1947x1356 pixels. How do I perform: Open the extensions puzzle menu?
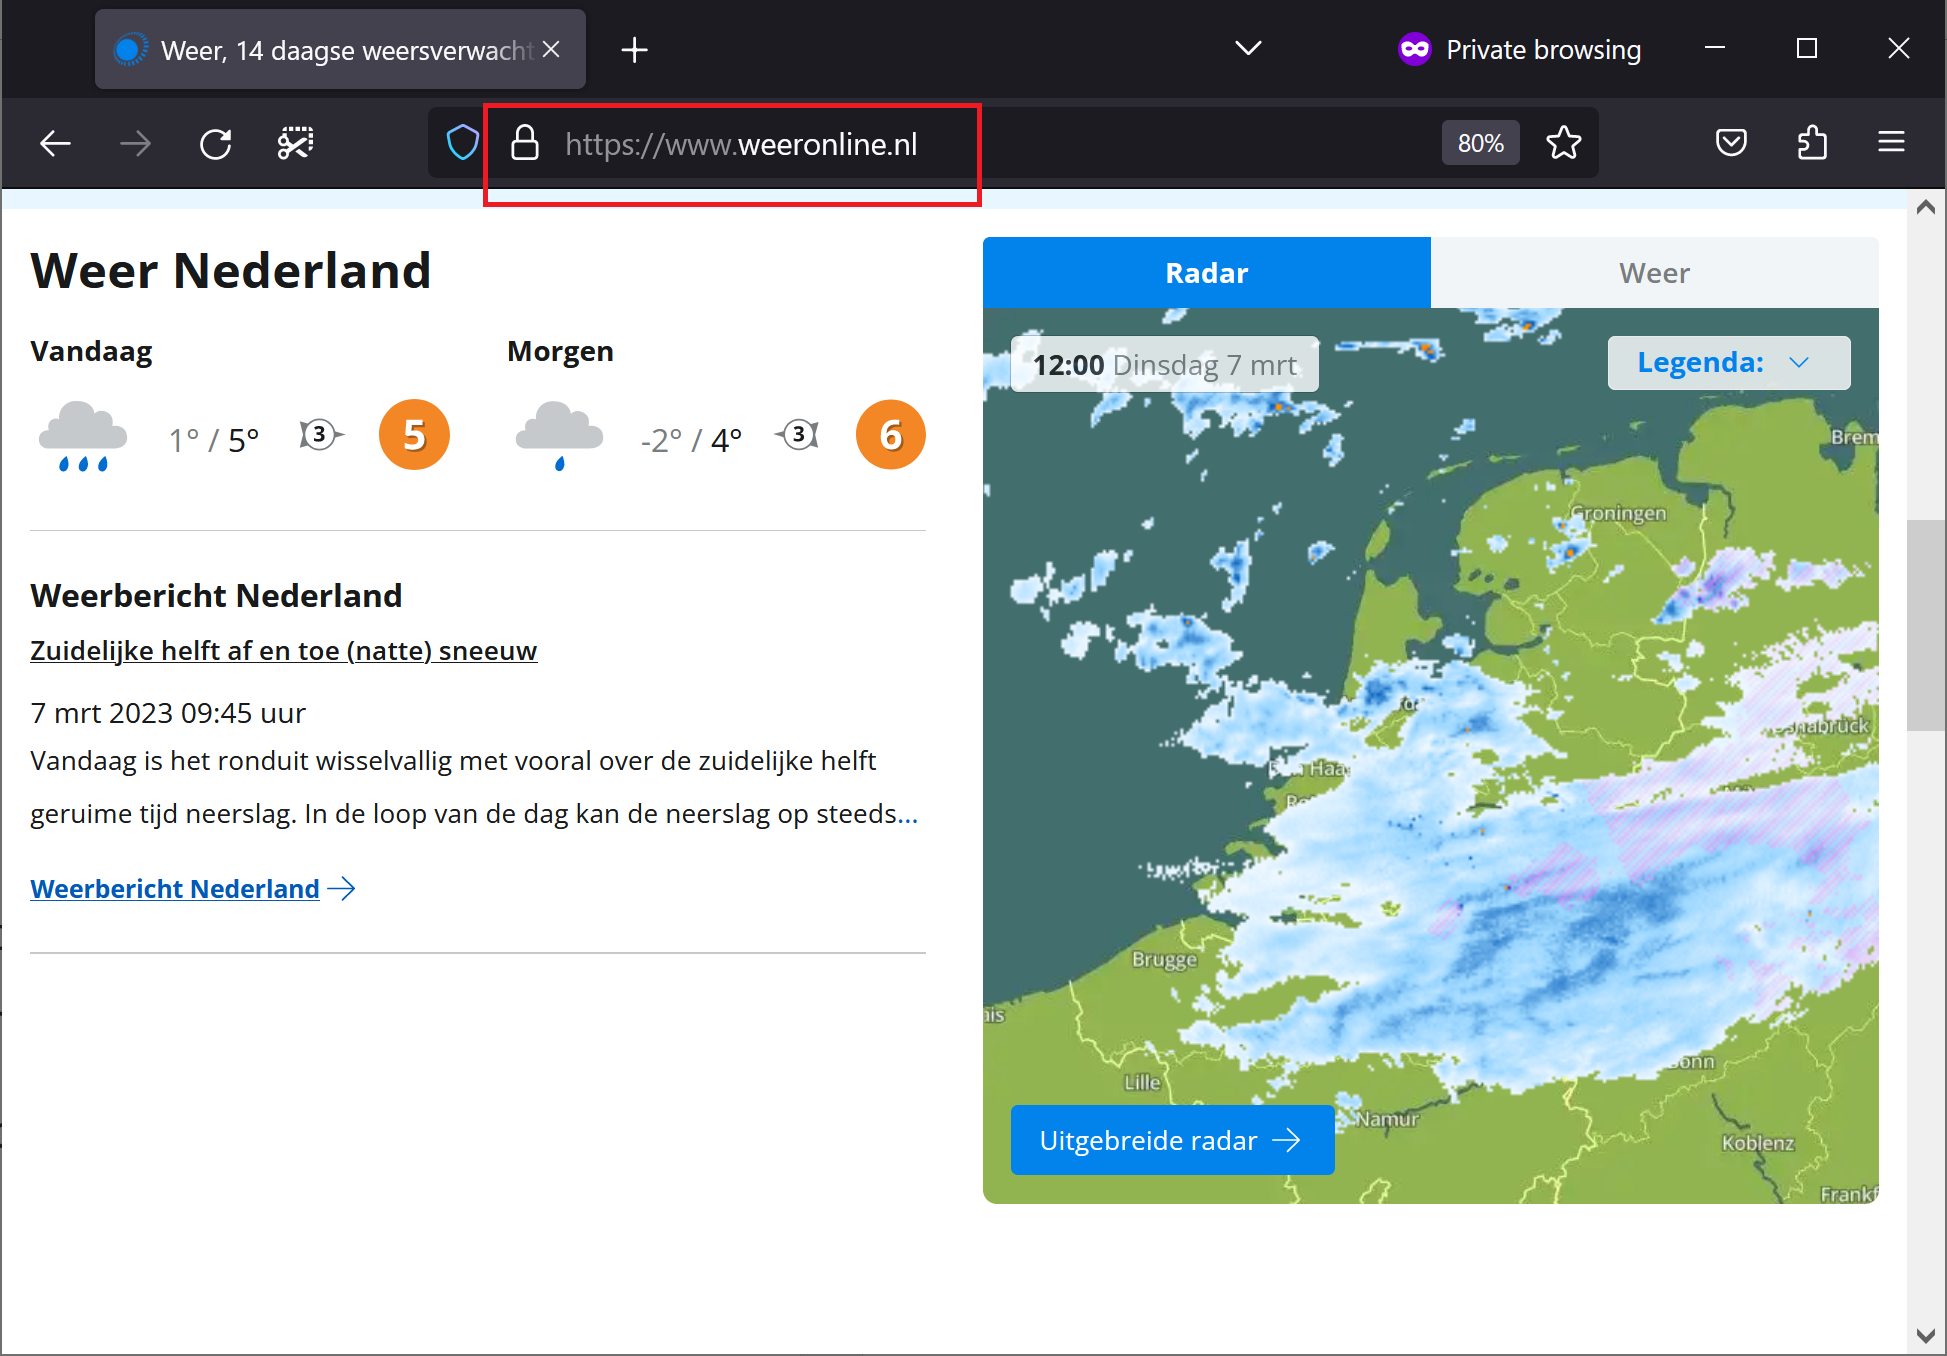(x=1811, y=143)
